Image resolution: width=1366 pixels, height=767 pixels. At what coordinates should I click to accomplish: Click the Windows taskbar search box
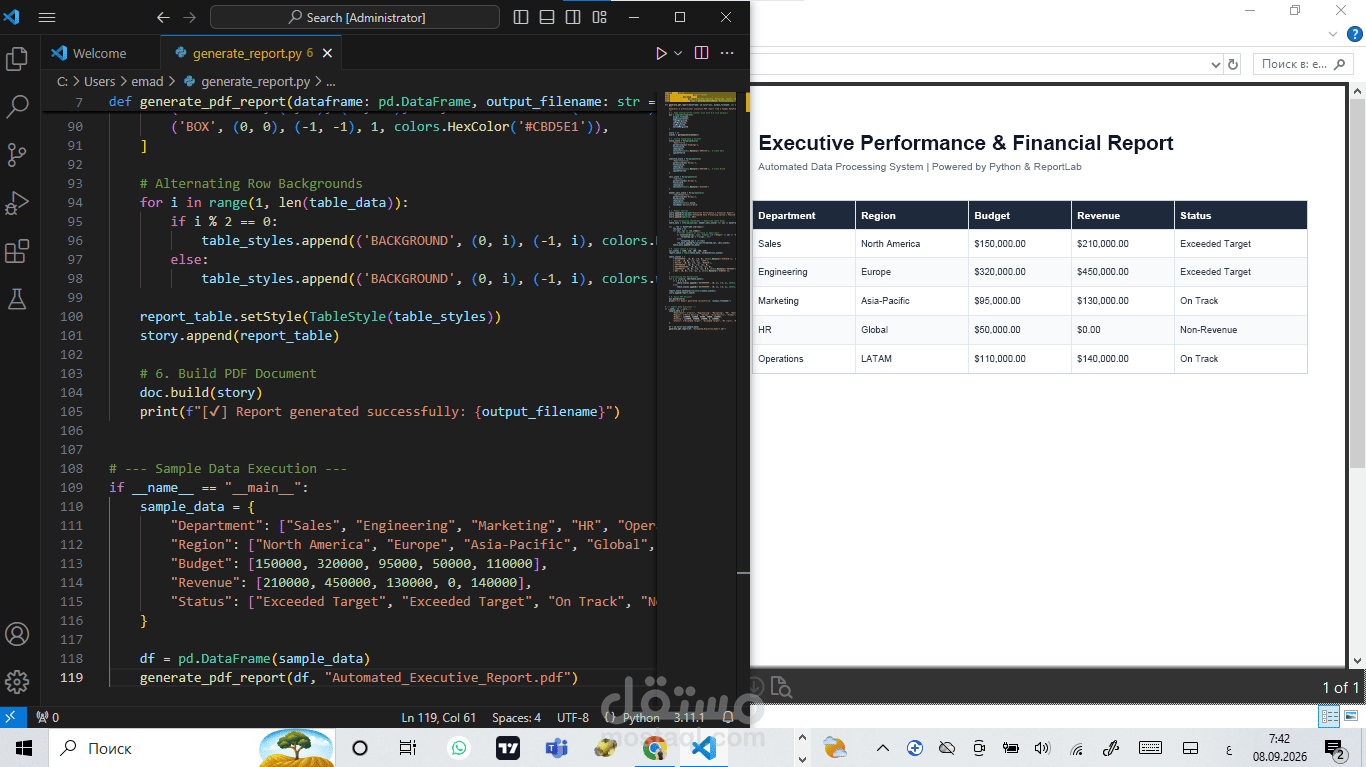click(x=152, y=748)
